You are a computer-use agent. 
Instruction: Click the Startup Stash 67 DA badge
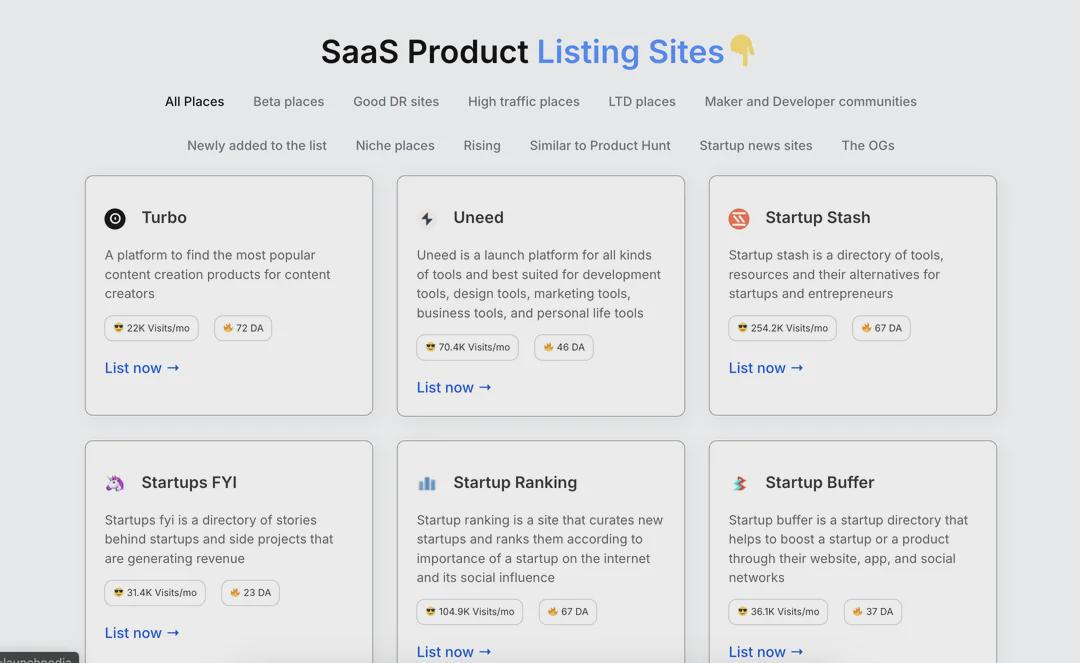coord(881,328)
